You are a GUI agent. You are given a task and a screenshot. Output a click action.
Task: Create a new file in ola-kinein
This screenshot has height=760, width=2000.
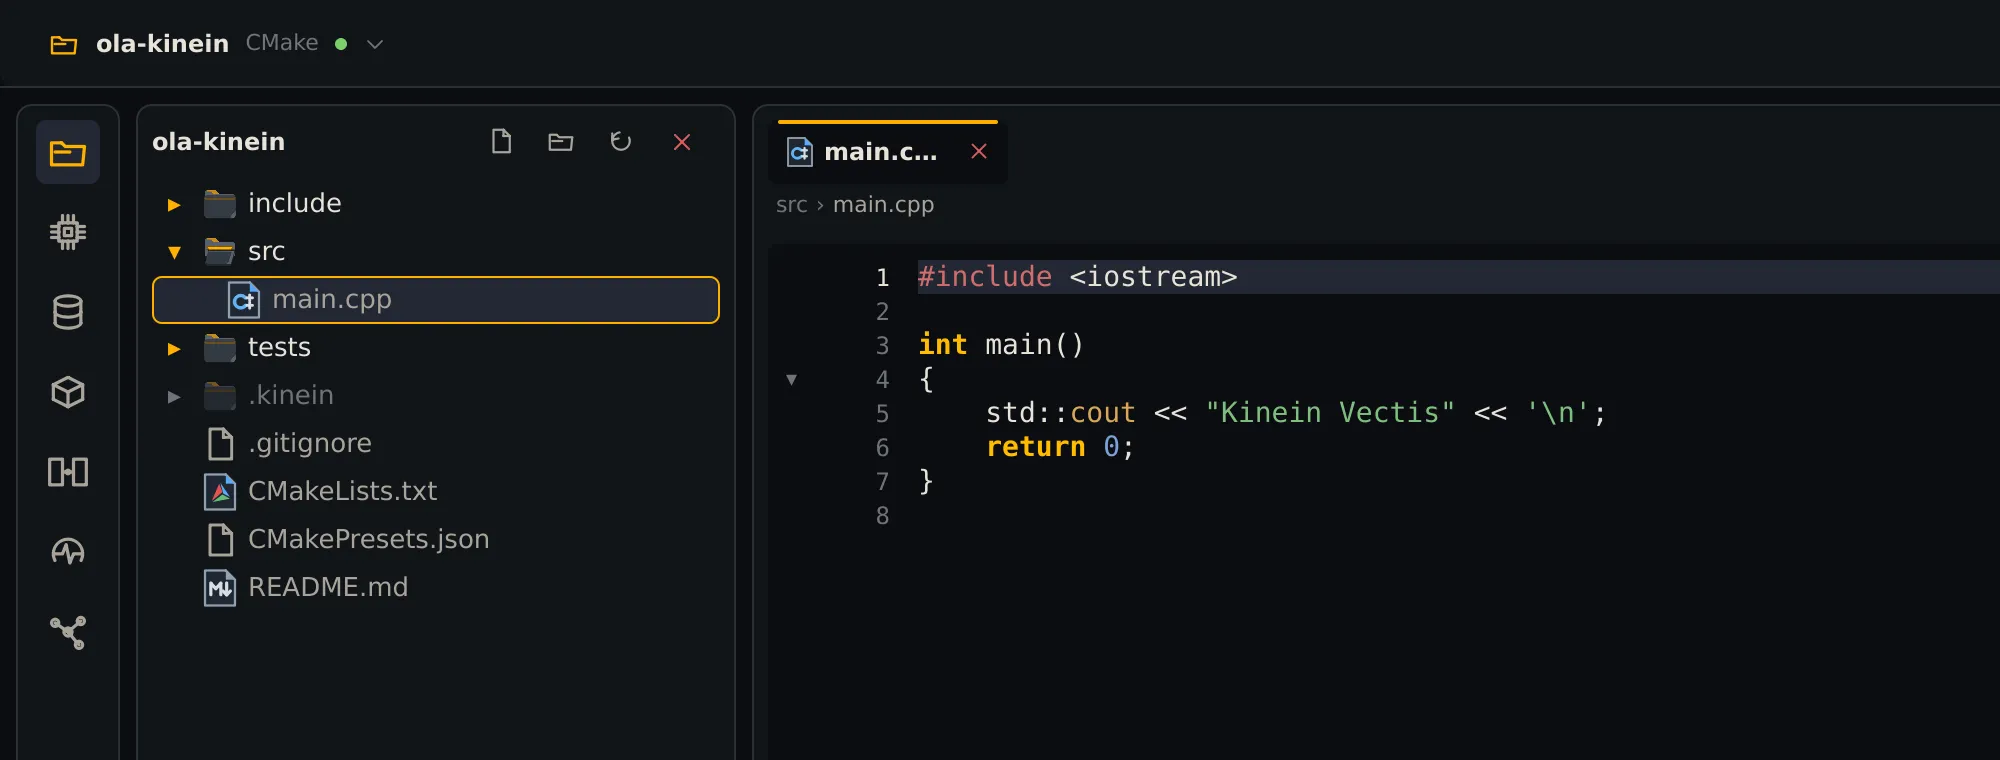501,142
